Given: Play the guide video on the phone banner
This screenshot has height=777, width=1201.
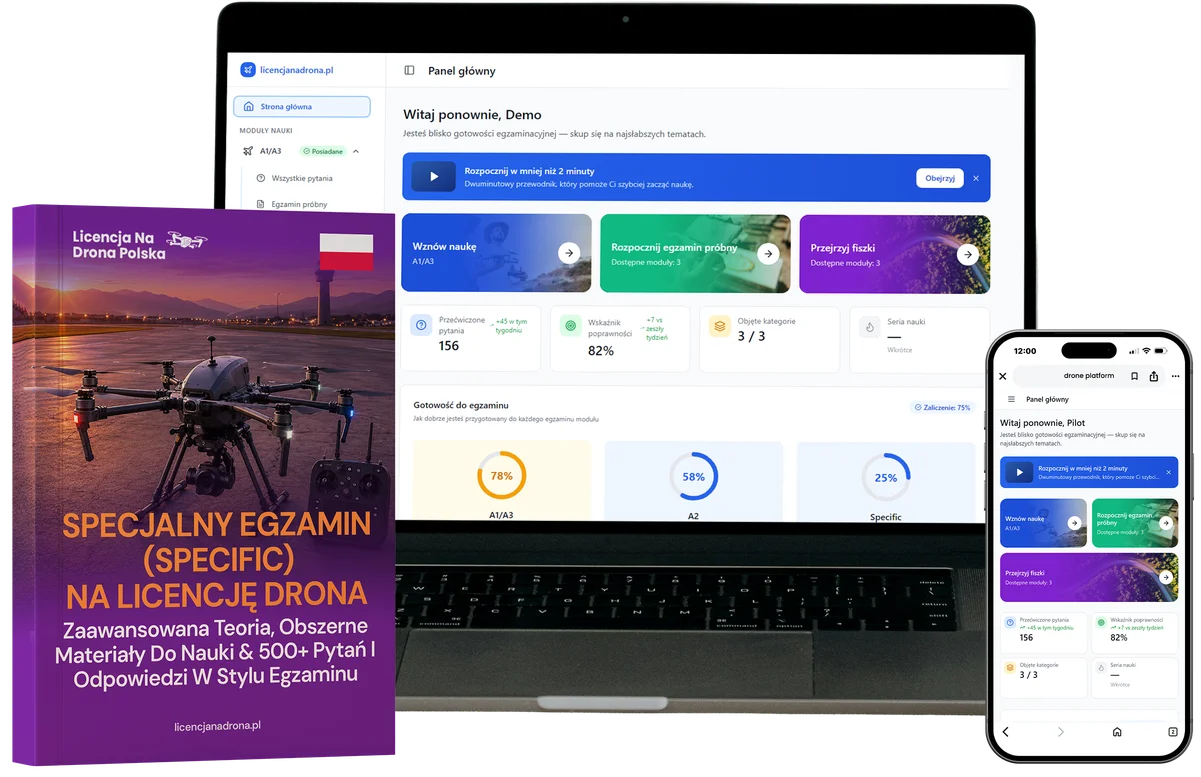Looking at the screenshot, I should tap(1019, 472).
